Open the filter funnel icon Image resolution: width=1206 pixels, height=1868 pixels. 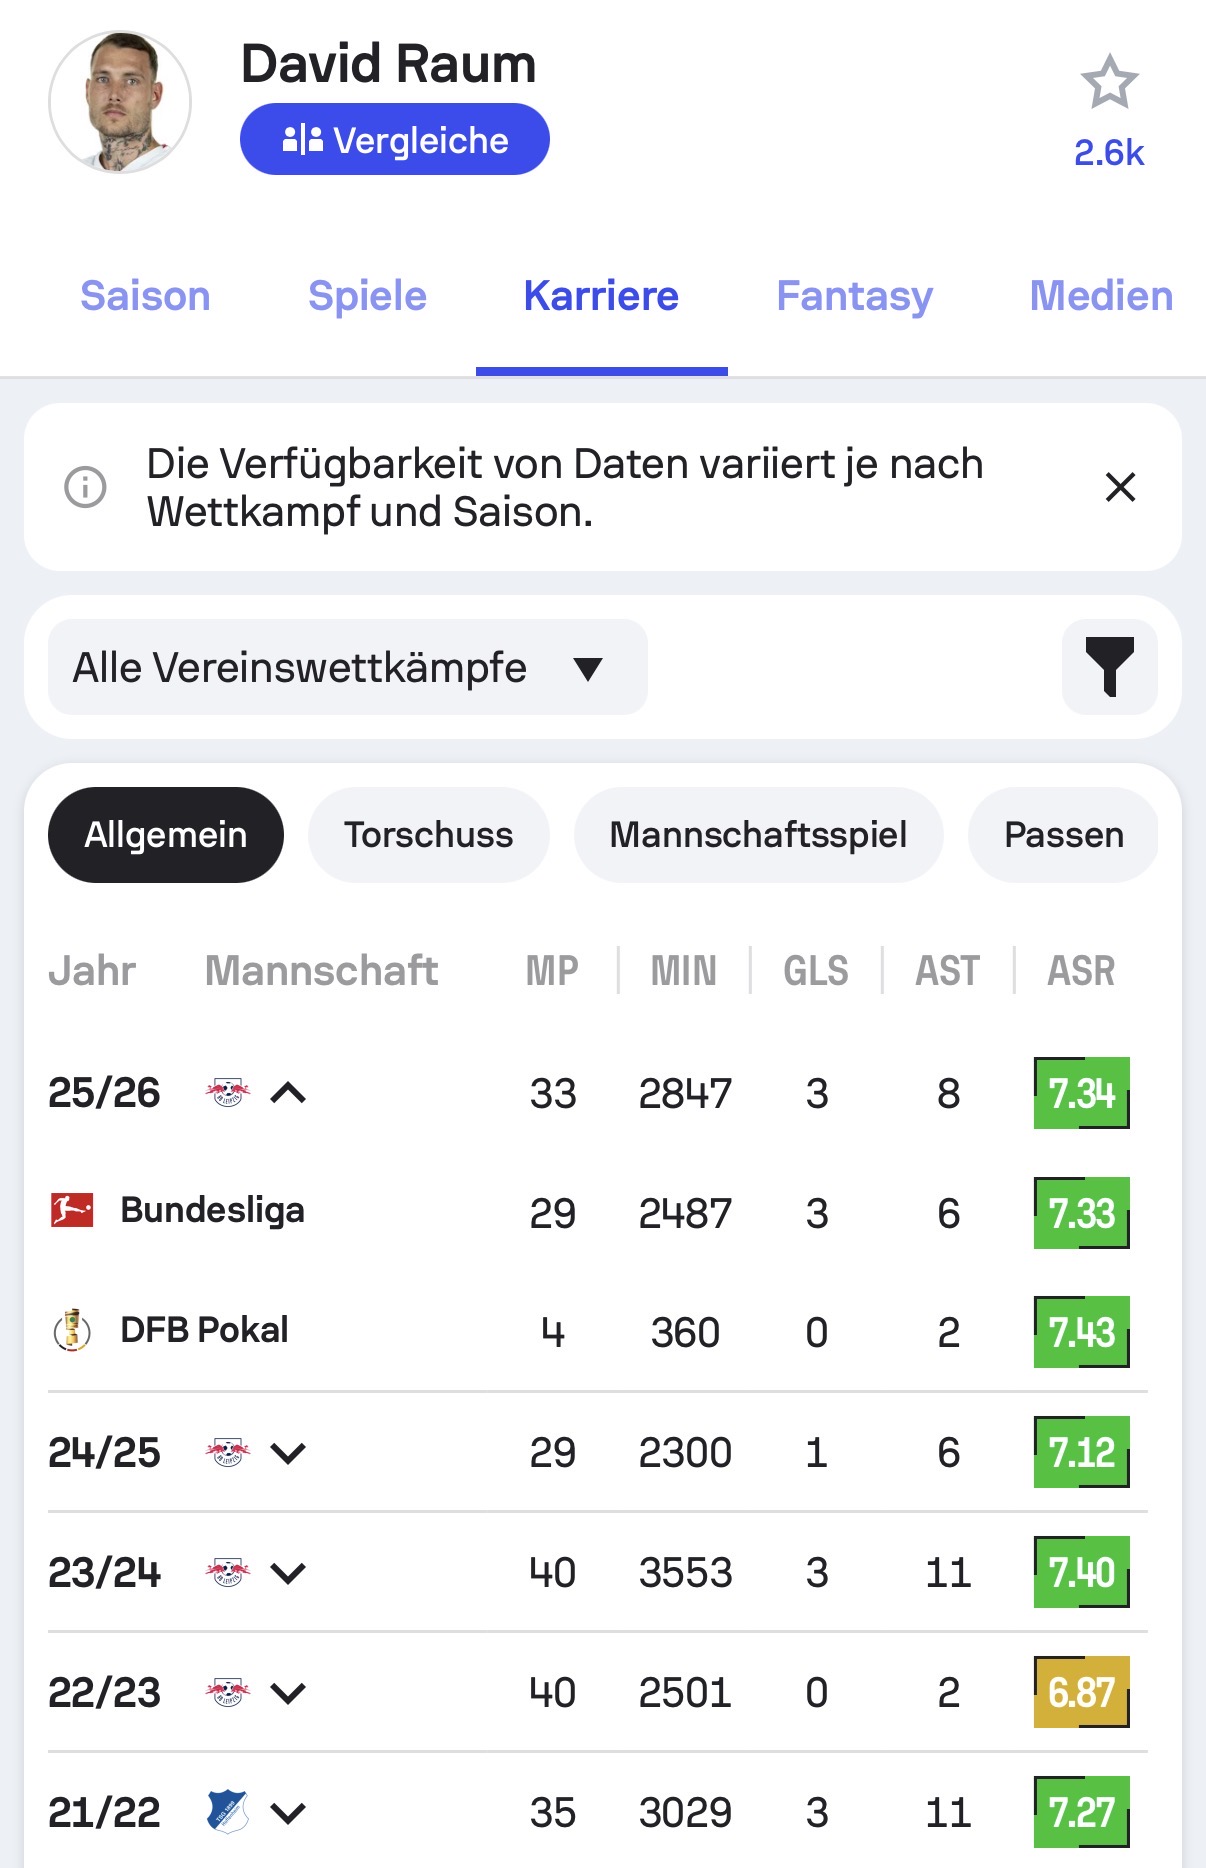coord(1110,667)
